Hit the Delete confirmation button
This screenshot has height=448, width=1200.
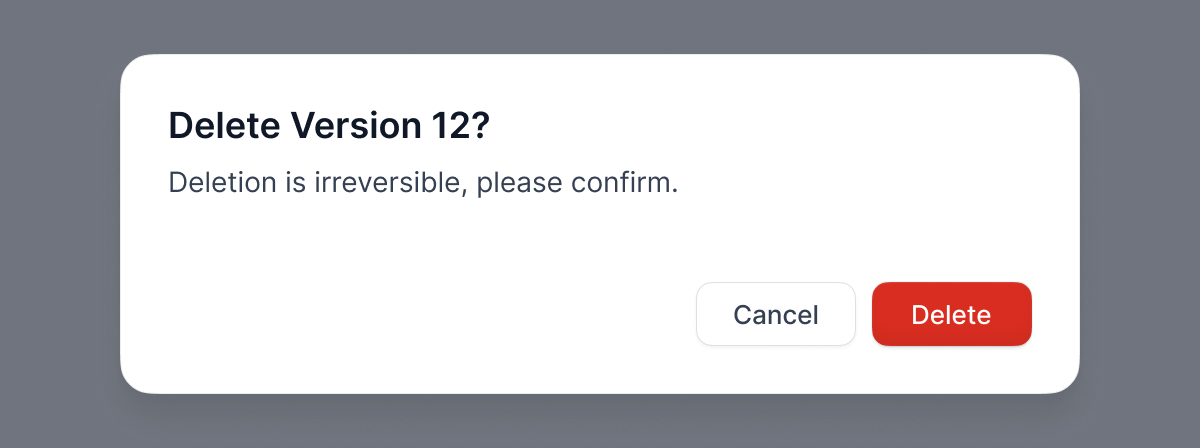pos(951,315)
